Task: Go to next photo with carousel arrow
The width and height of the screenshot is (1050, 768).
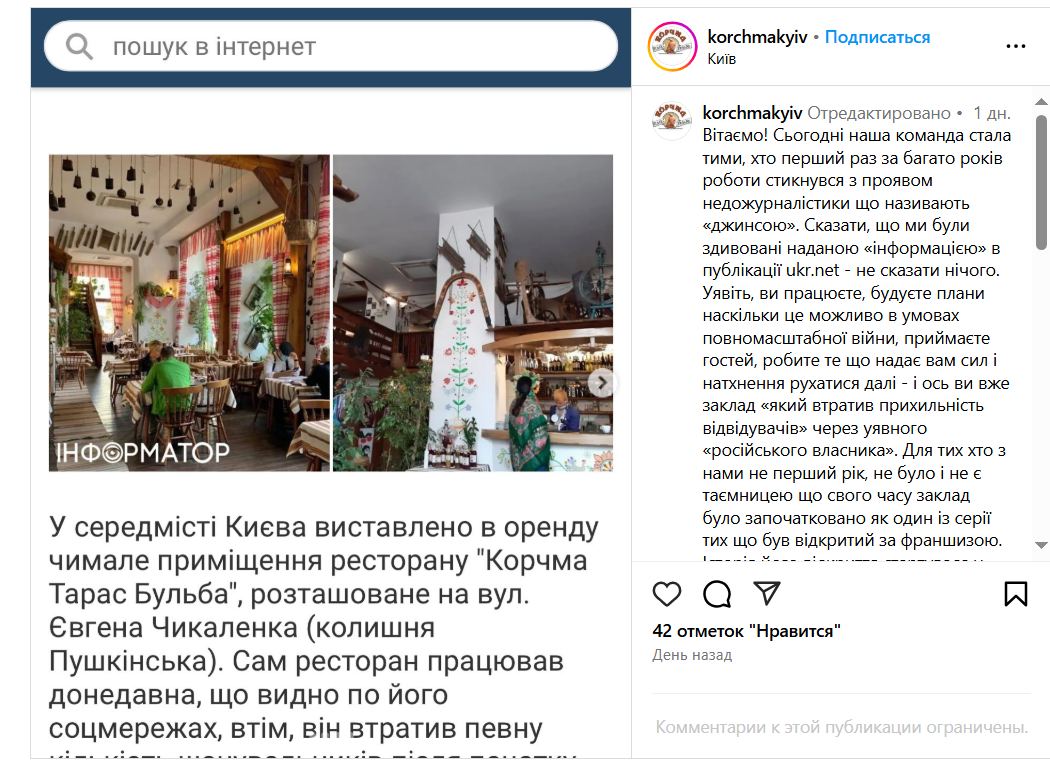Action: [x=601, y=383]
